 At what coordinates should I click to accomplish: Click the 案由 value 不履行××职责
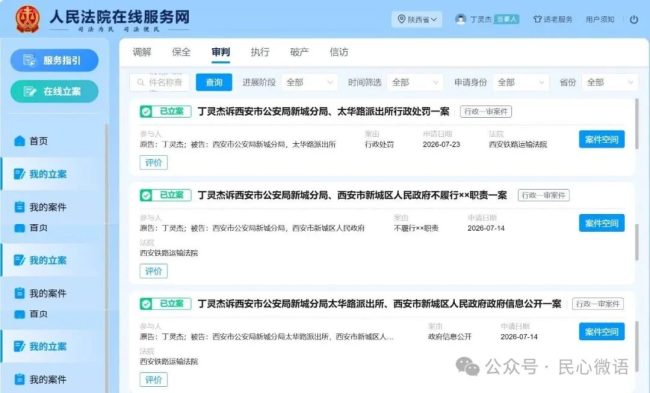416,228
